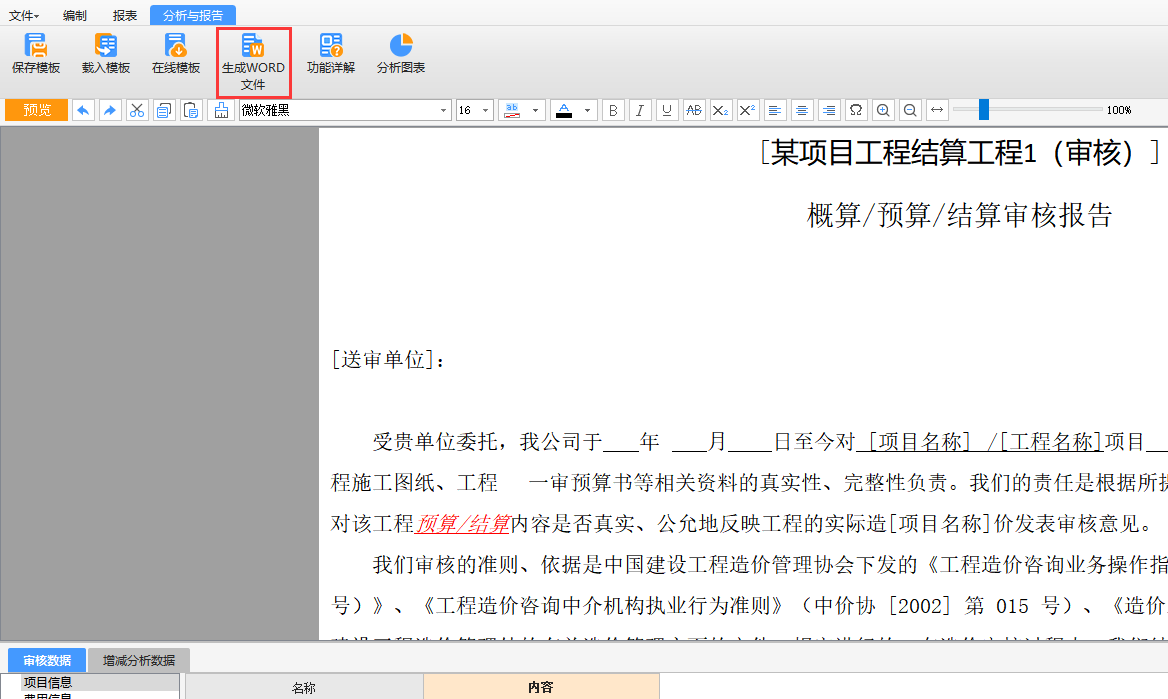
Task: Select 项目信息 in the left list
Action: pos(48,682)
